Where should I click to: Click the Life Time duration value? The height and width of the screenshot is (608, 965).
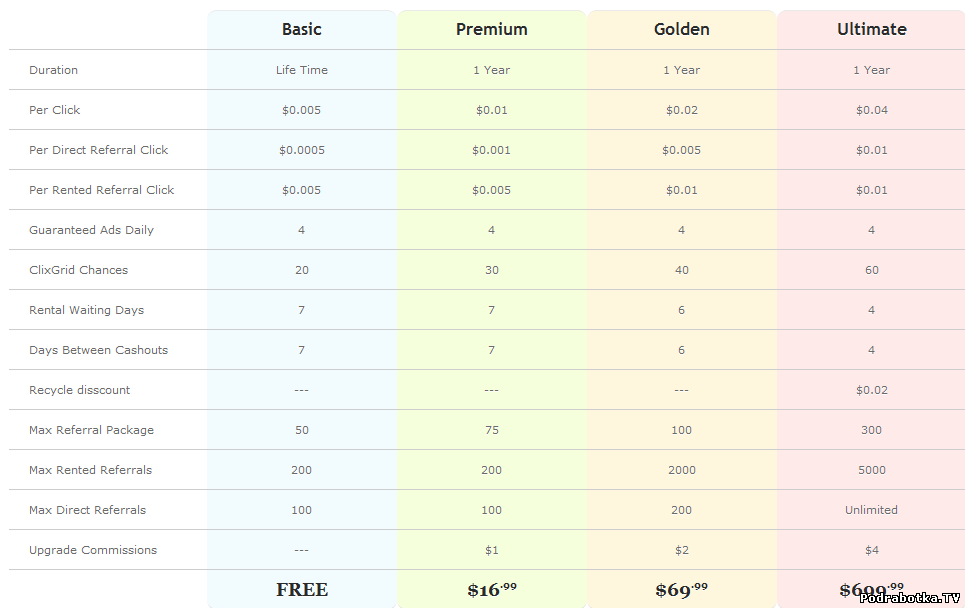pyautogui.click(x=302, y=70)
